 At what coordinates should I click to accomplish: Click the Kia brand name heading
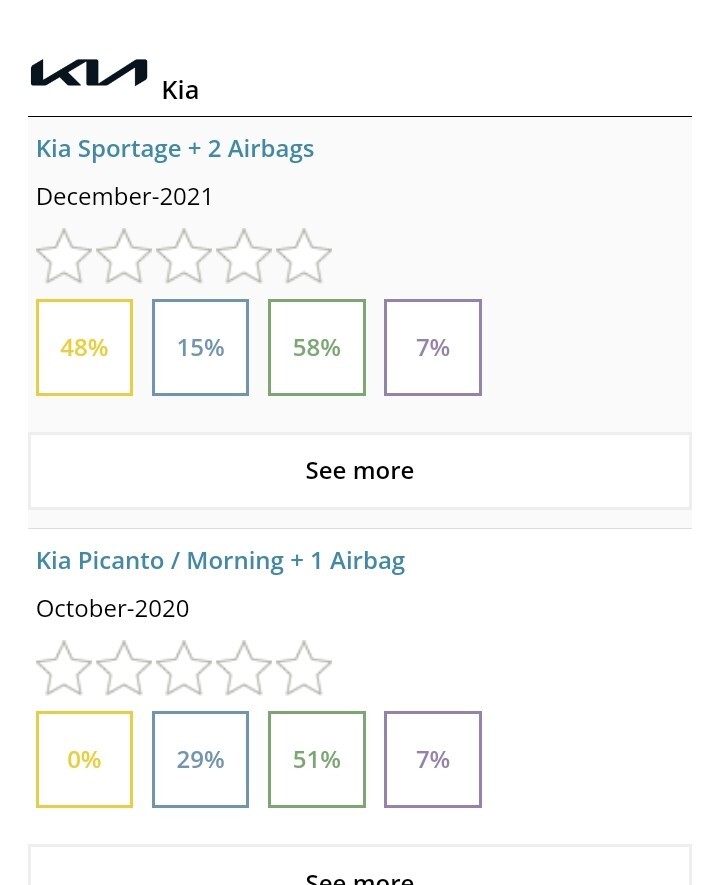pos(180,90)
